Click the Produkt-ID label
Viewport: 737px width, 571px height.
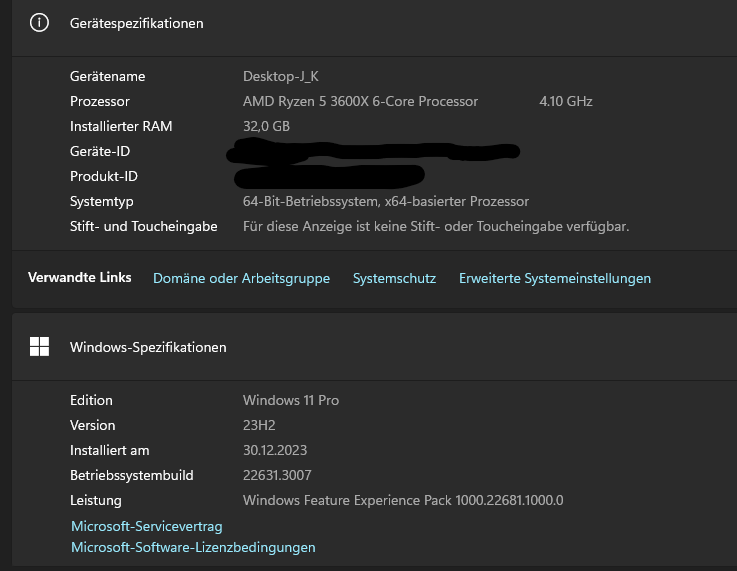[x=103, y=176]
